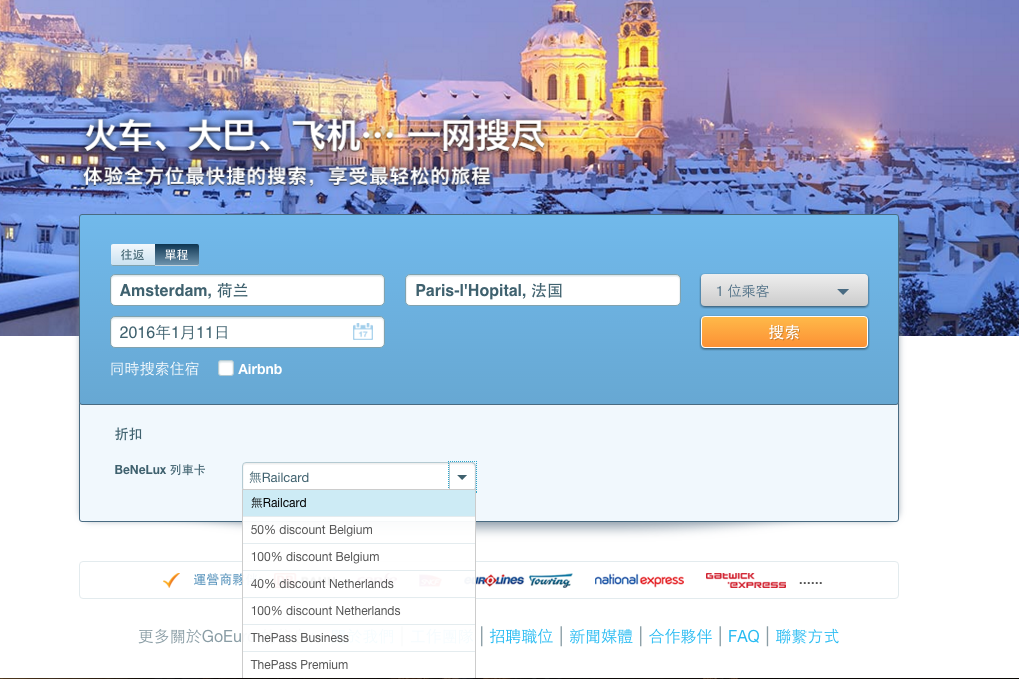Select the 單程 one-way tab
The height and width of the screenshot is (679, 1019).
coord(176,255)
